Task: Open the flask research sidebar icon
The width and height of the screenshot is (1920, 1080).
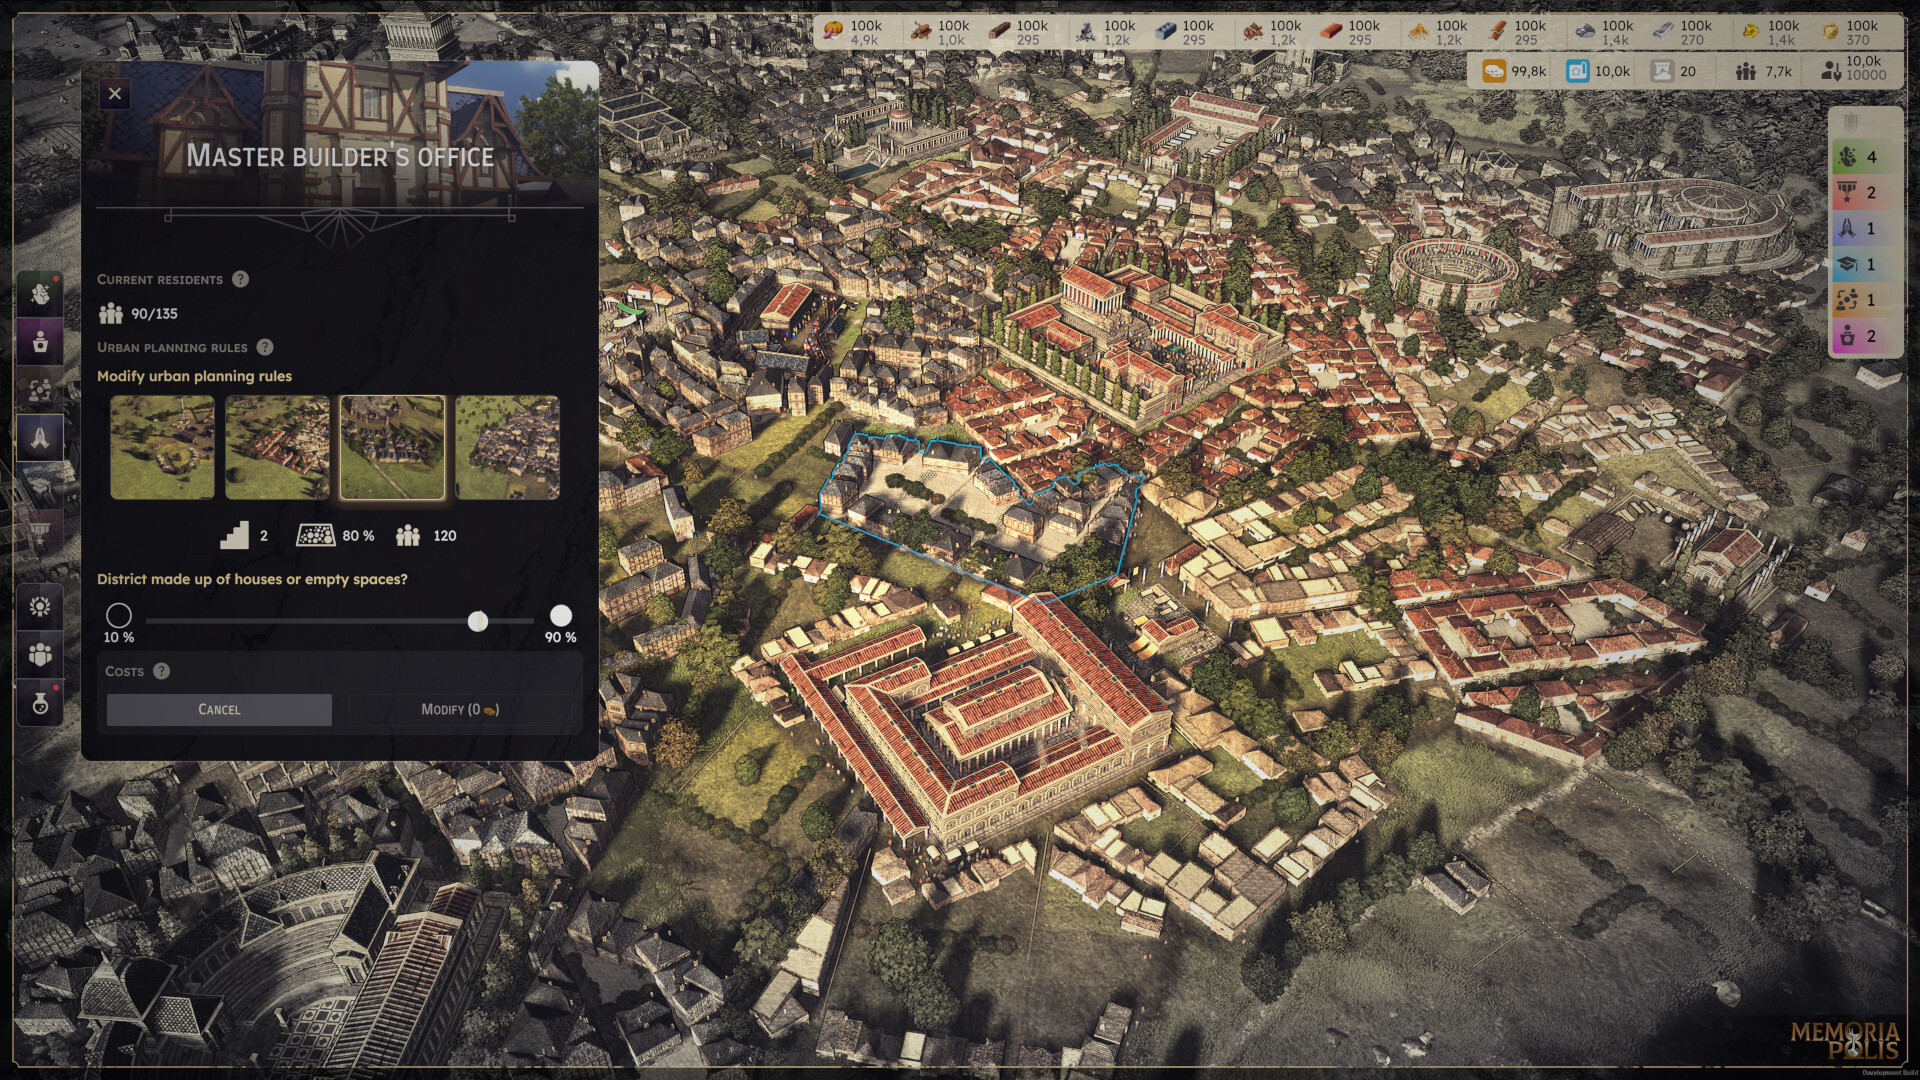Action: click(40, 703)
